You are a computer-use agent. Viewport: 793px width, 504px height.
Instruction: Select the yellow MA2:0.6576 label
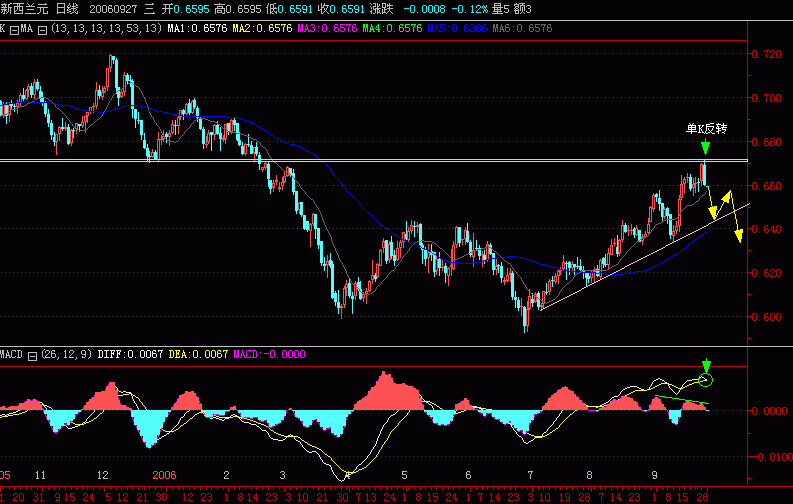pyautogui.click(x=262, y=29)
